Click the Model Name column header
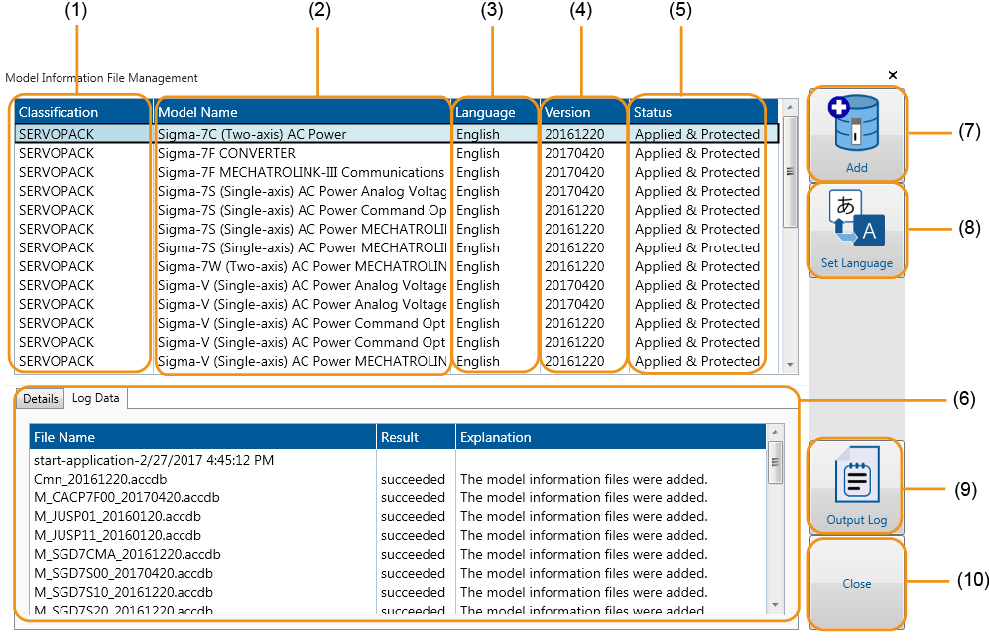Screen dimensions: 989x644 (x=198, y=112)
